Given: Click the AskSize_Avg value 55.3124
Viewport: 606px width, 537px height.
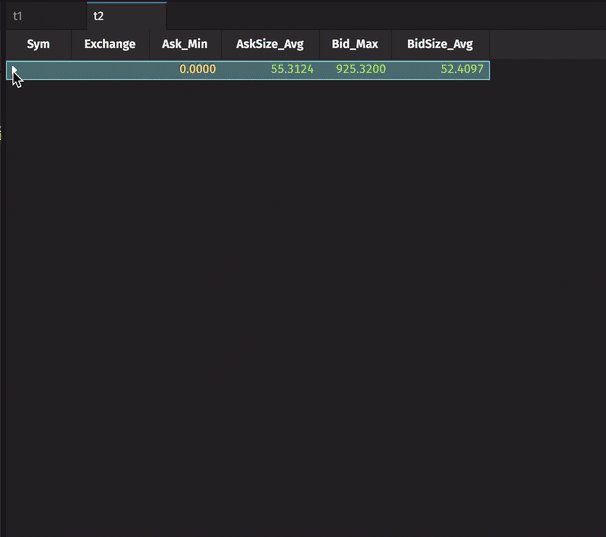Looking at the screenshot, I should point(291,70).
